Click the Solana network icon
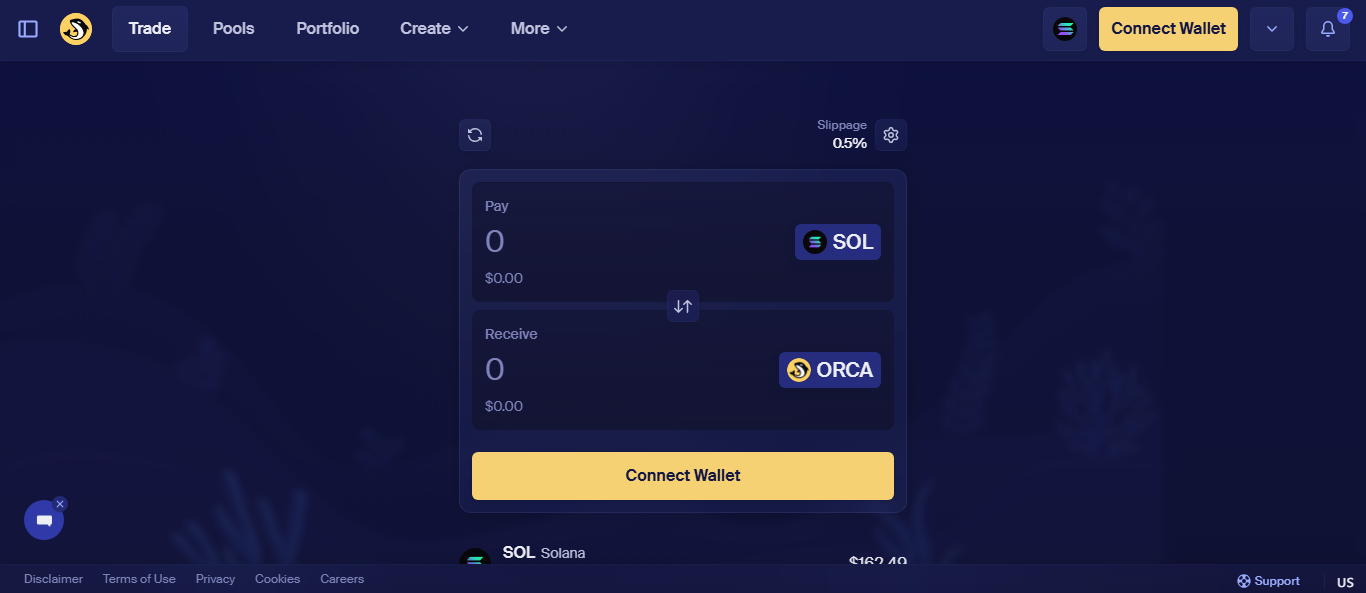This screenshot has width=1366, height=593. (x=1065, y=29)
